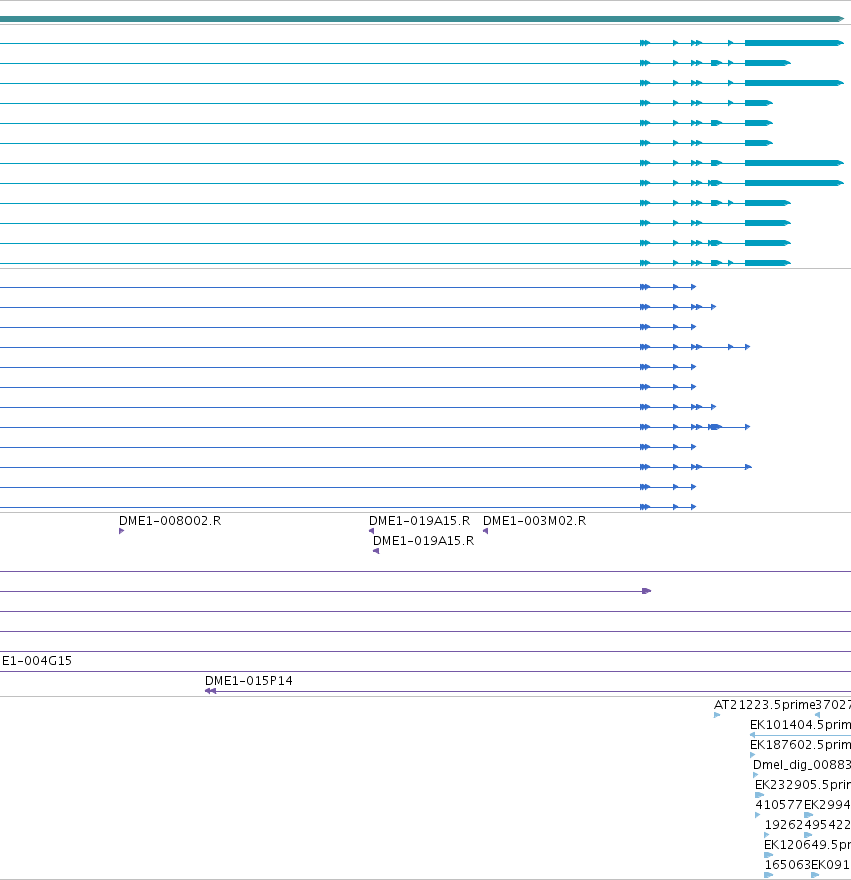Image resolution: width=851 pixels, height=880 pixels.
Task: Click the 410577 feature label
Action: coord(779,805)
